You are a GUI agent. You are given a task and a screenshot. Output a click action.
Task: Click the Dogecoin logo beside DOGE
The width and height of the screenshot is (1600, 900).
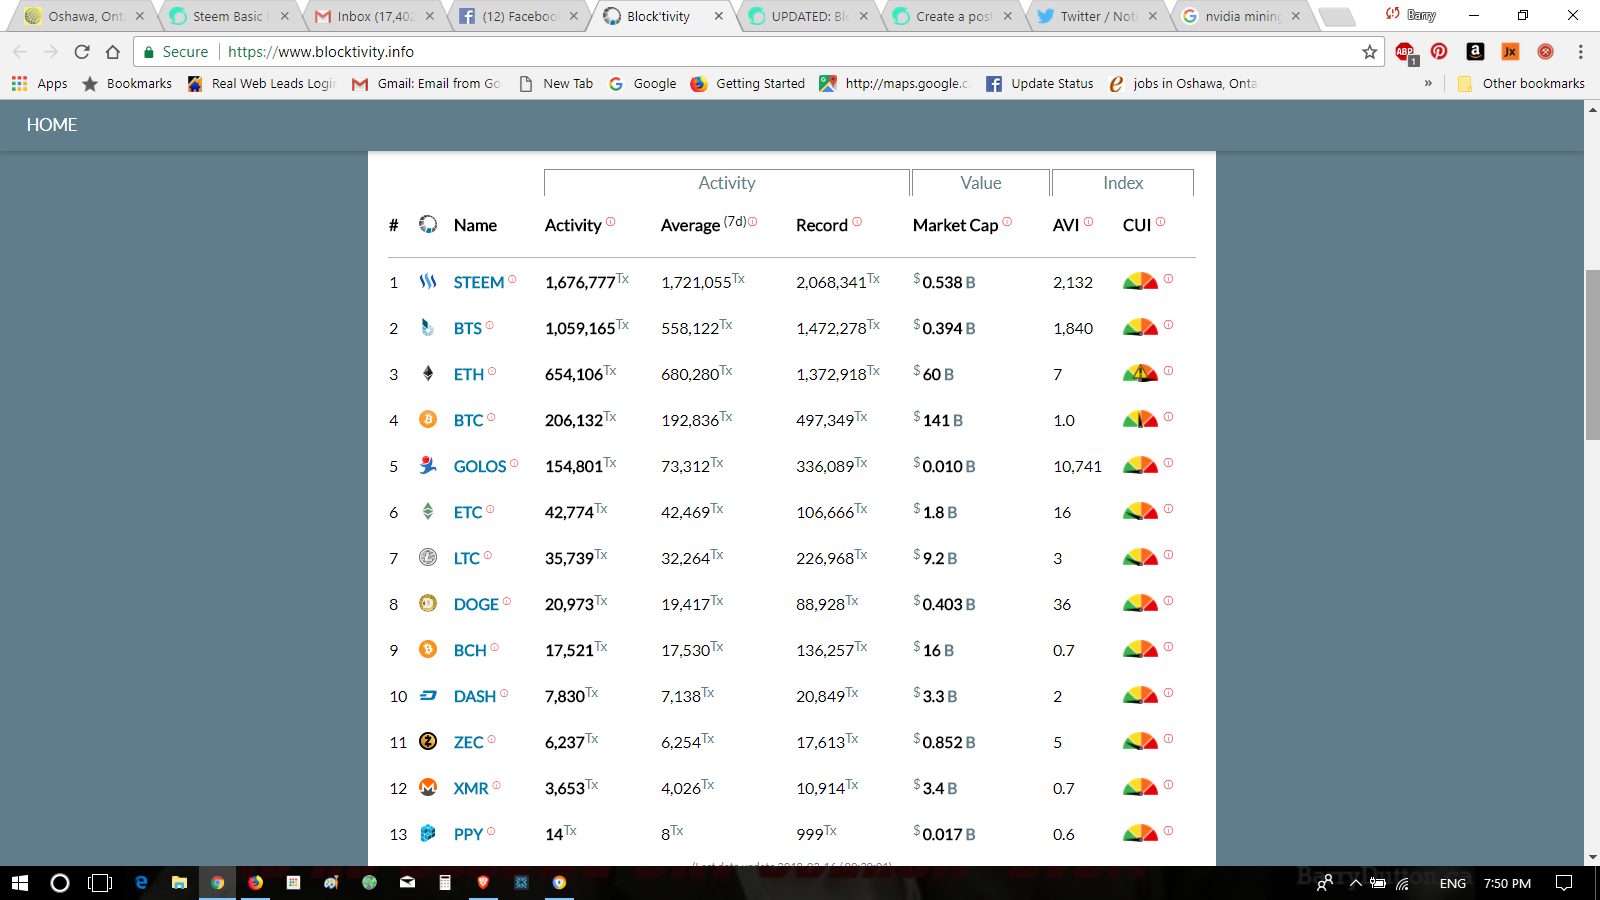[x=428, y=603]
